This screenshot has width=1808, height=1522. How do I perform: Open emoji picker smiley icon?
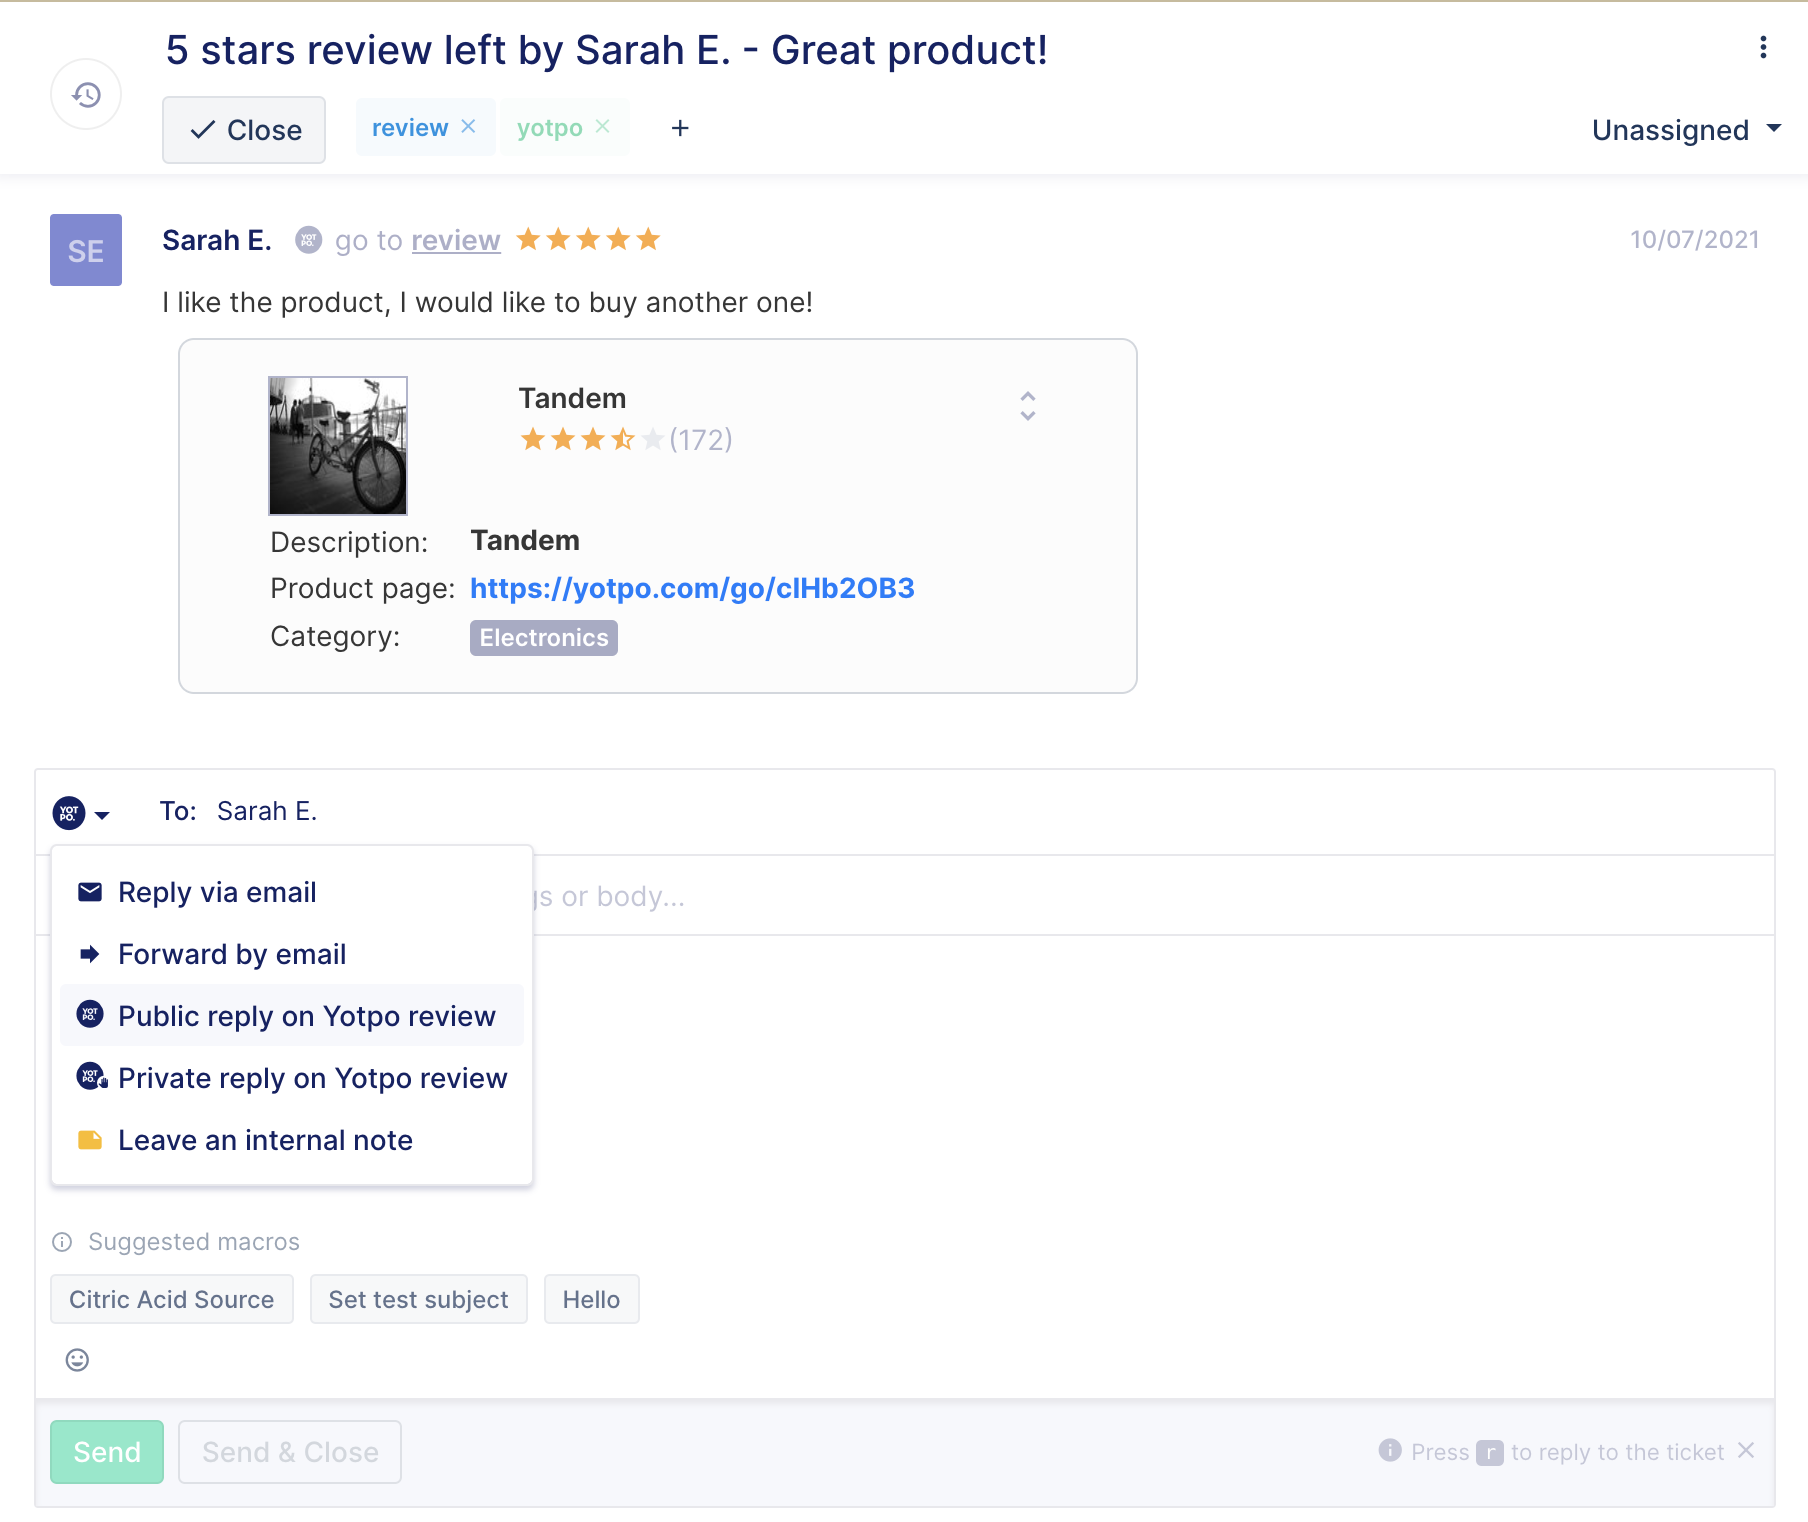(77, 1360)
